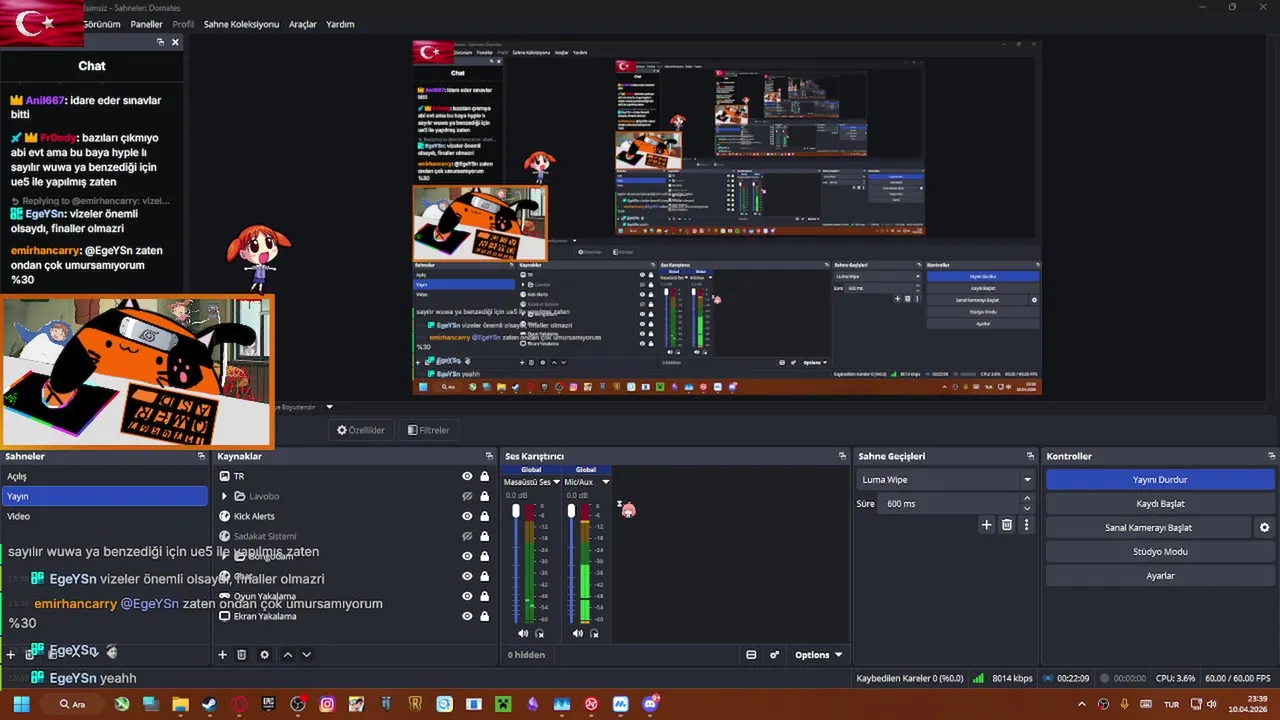Add a new scene with the plus icon

click(11, 655)
